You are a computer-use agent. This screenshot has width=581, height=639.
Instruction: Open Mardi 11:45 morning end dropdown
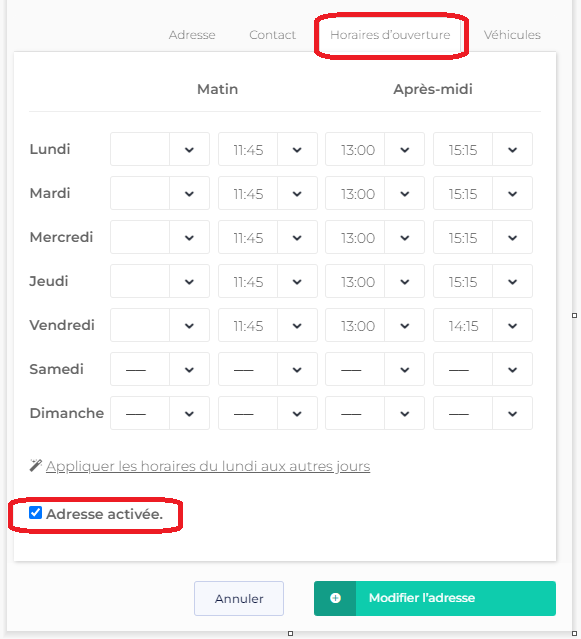(x=297, y=193)
